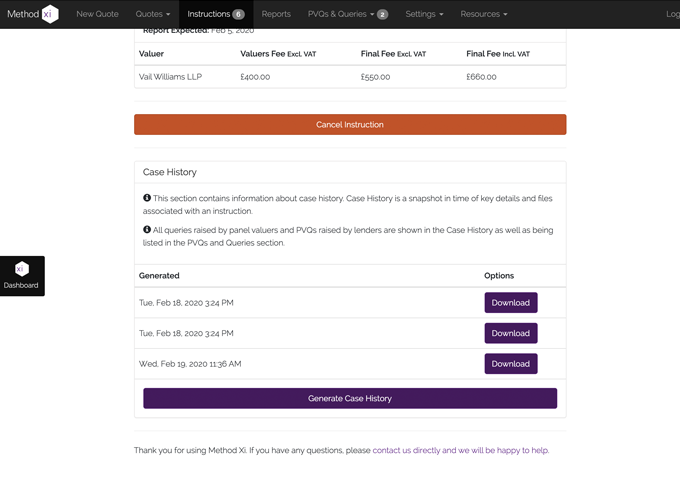Click the Instructions count badge 6
The width and height of the screenshot is (680, 480).
[x=238, y=14]
